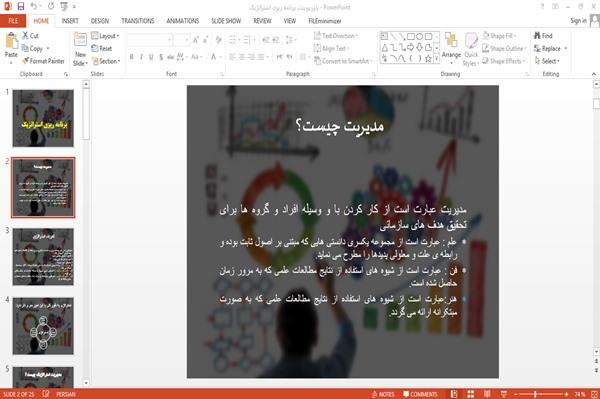Click Convert to SmartArt
Viewport: 600px width, 399px height.
[x=343, y=61]
